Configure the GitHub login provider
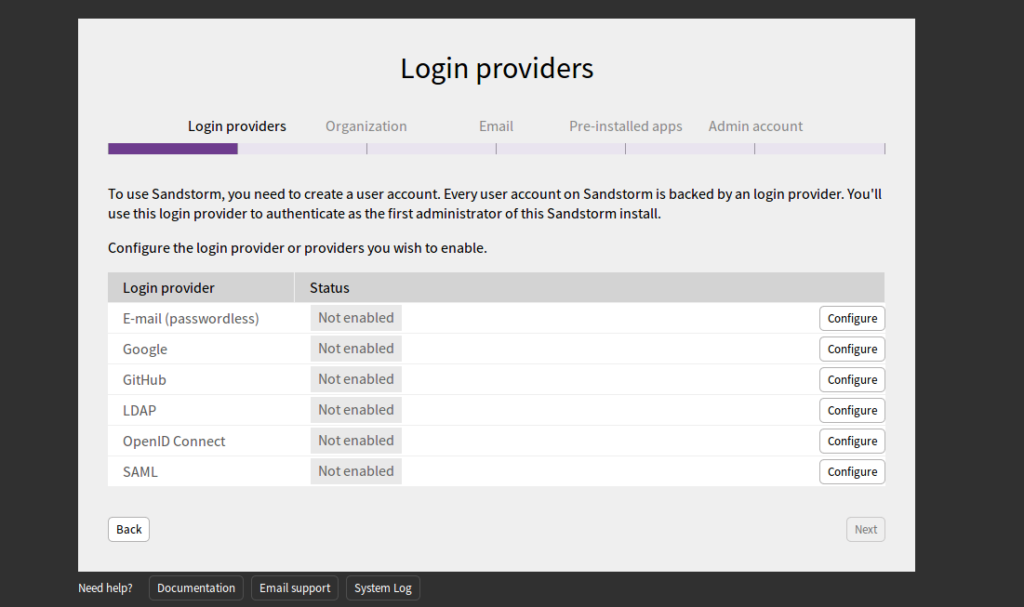 click(852, 380)
